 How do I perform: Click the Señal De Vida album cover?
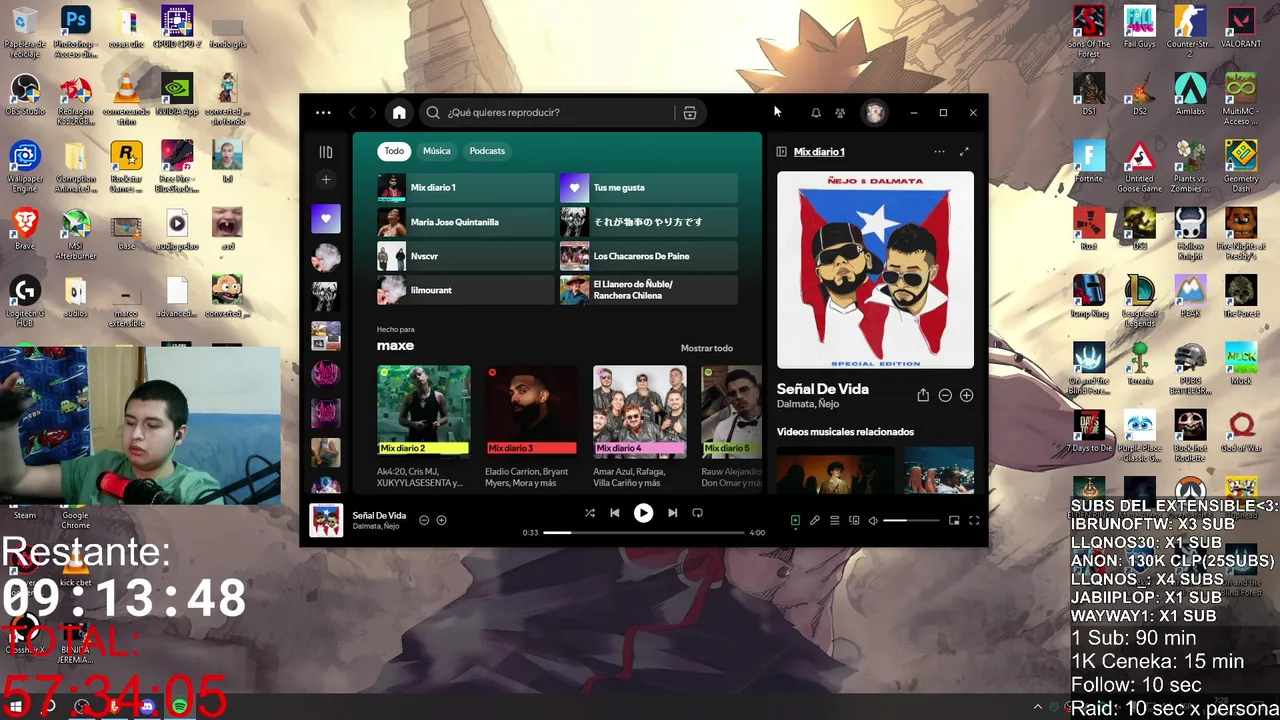pos(875,270)
